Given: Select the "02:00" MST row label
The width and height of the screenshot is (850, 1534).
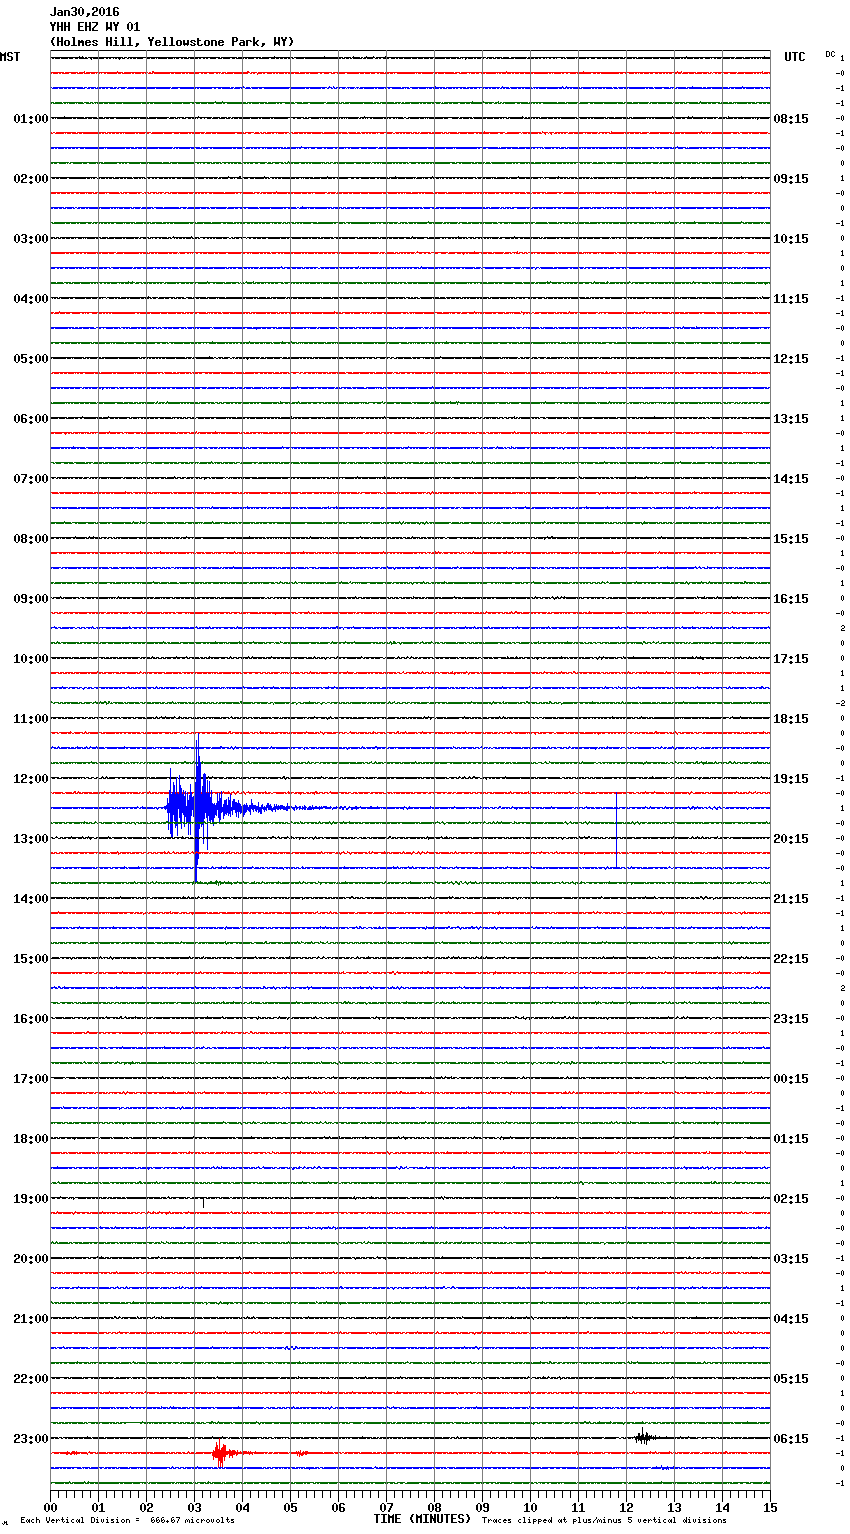Looking at the screenshot, I should (x=30, y=179).
